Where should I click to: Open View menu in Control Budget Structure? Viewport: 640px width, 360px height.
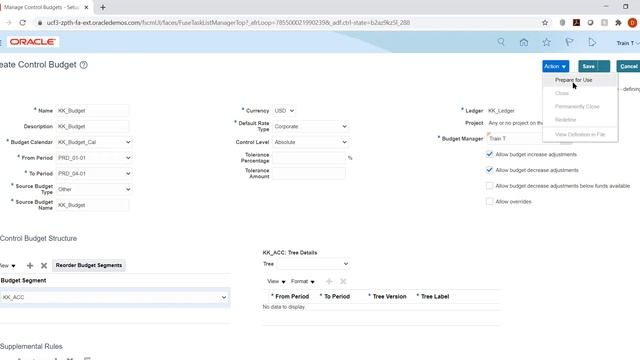click(8, 266)
